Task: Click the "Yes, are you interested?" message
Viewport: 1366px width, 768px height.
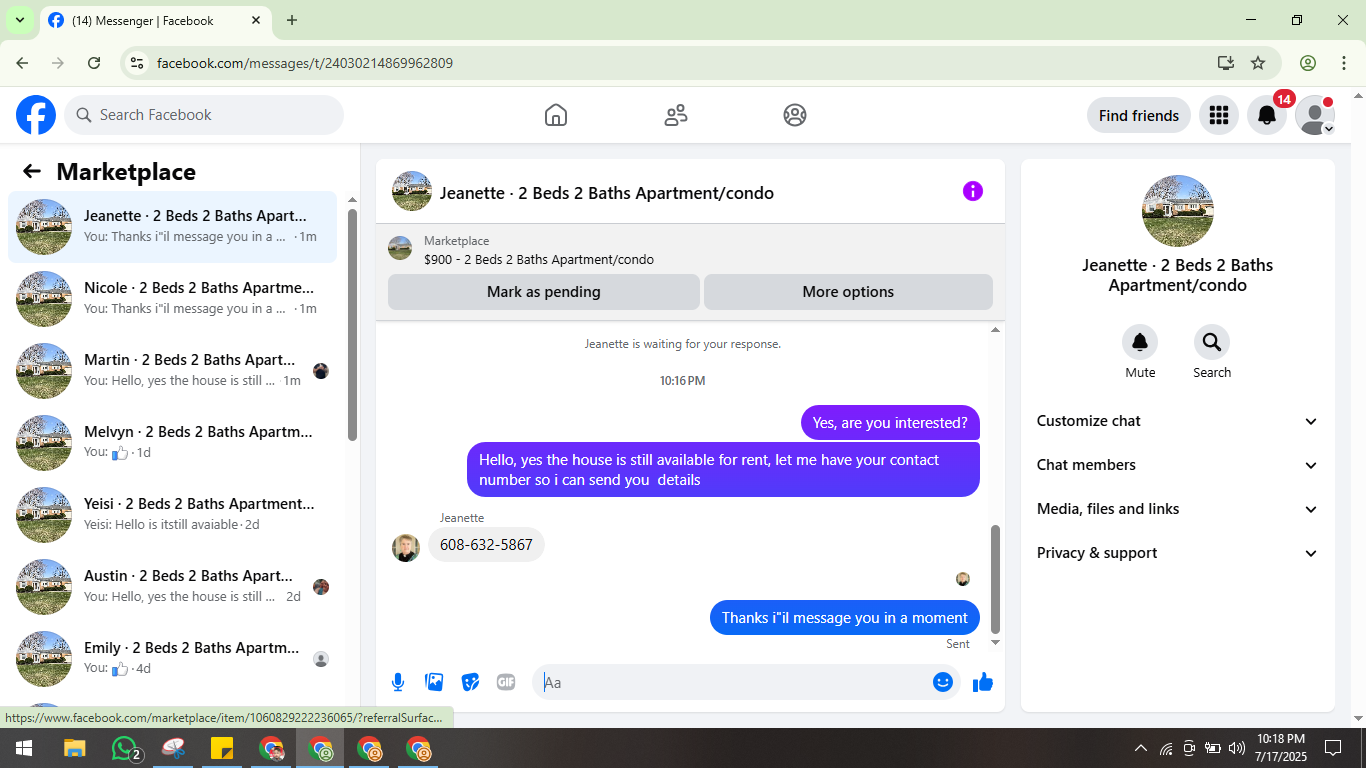Action: [890, 423]
